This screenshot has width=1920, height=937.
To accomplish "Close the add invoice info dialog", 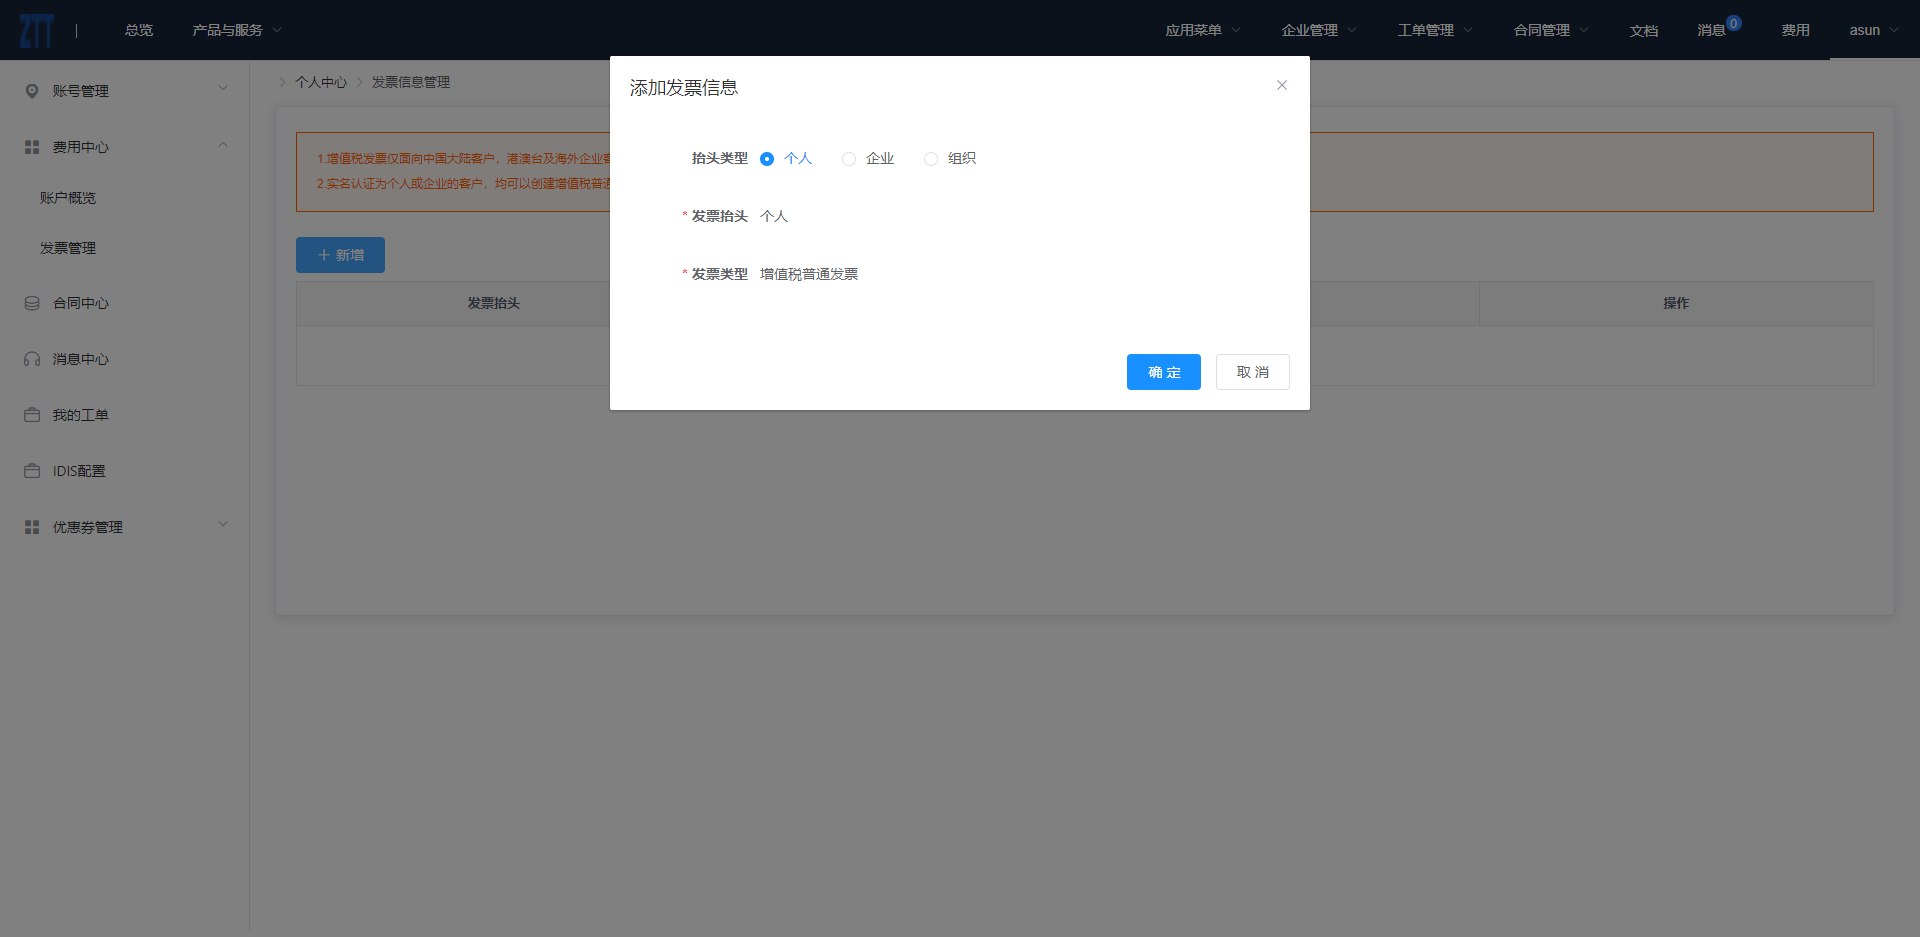I will click(1281, 85).
